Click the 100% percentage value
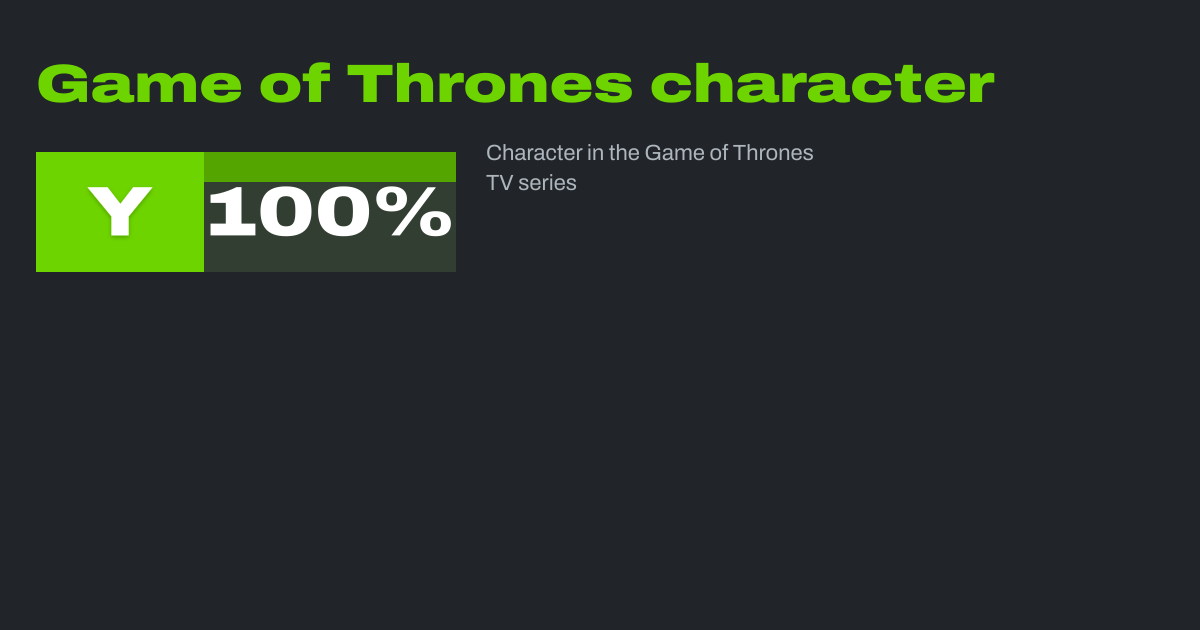This screenshot has height=630, width=1200. (x=329, y=212)
